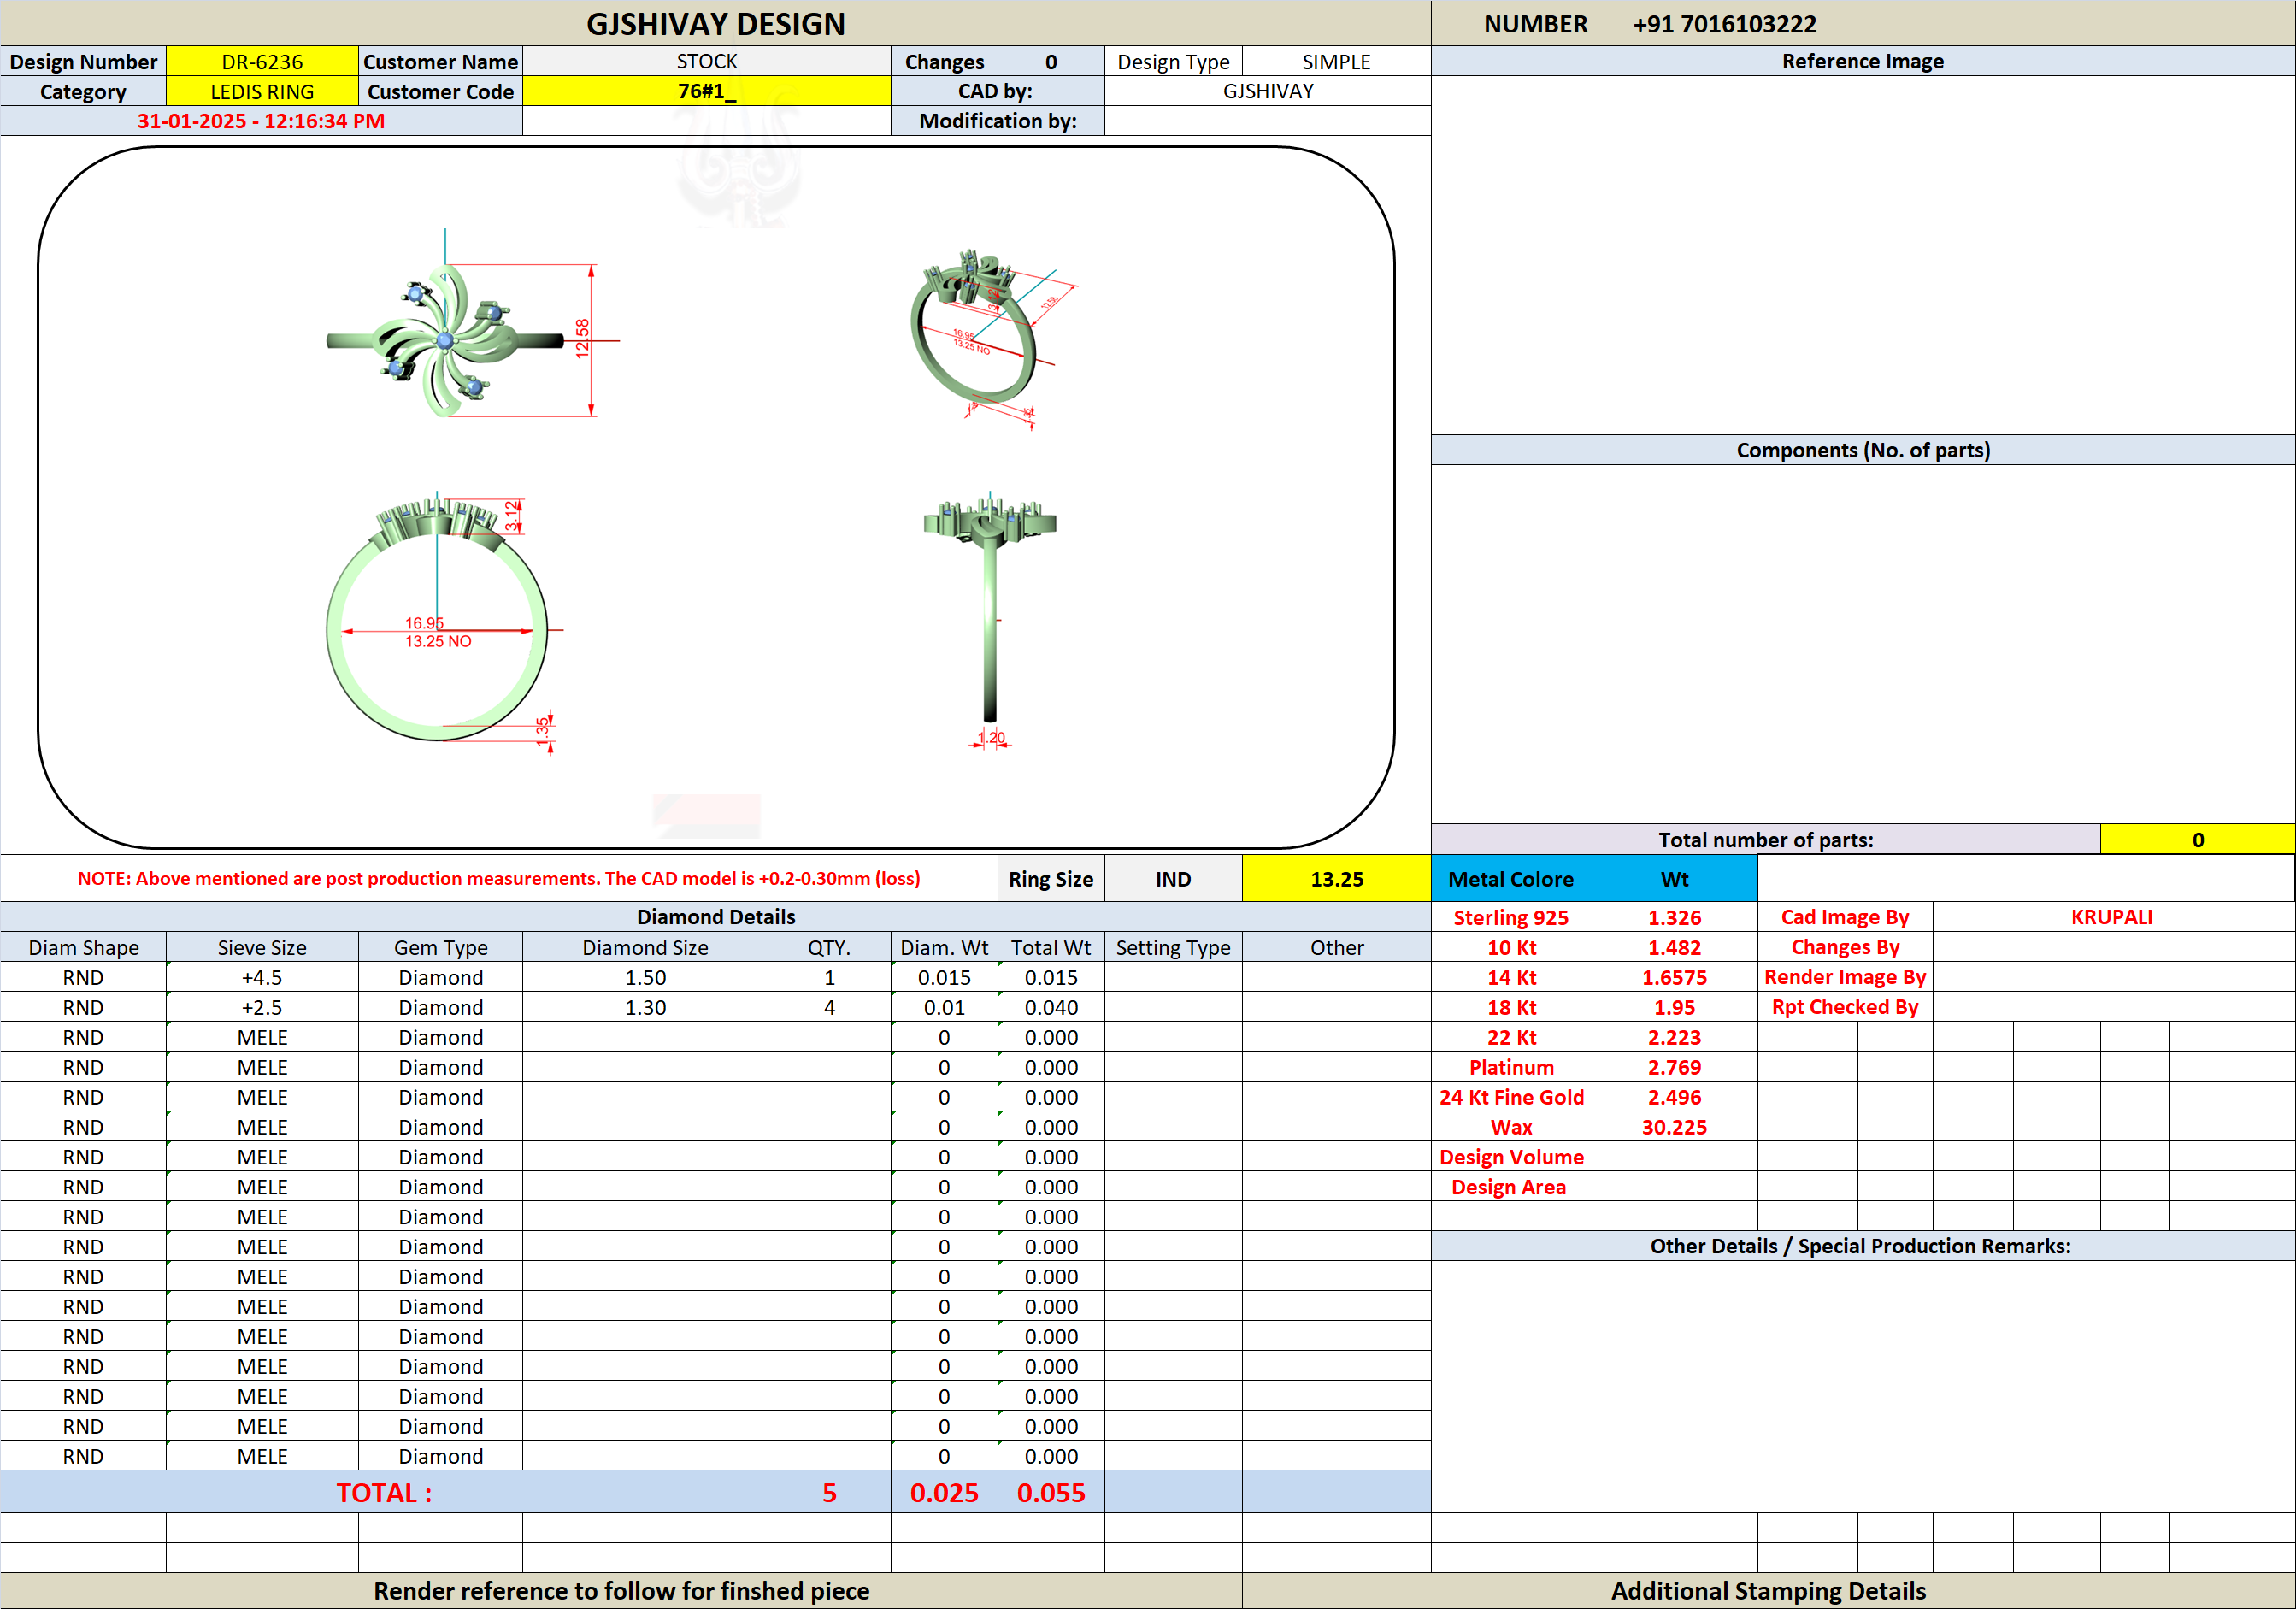This screenshot has height=1609, width=2296.
Task: Click the Modification by label
Action: click(x=997, y=121)
